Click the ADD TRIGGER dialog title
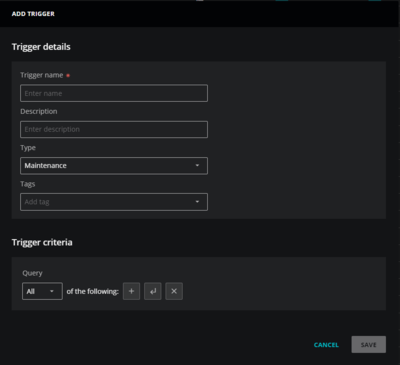The image size is (400, 365). (x=33, y=14)
